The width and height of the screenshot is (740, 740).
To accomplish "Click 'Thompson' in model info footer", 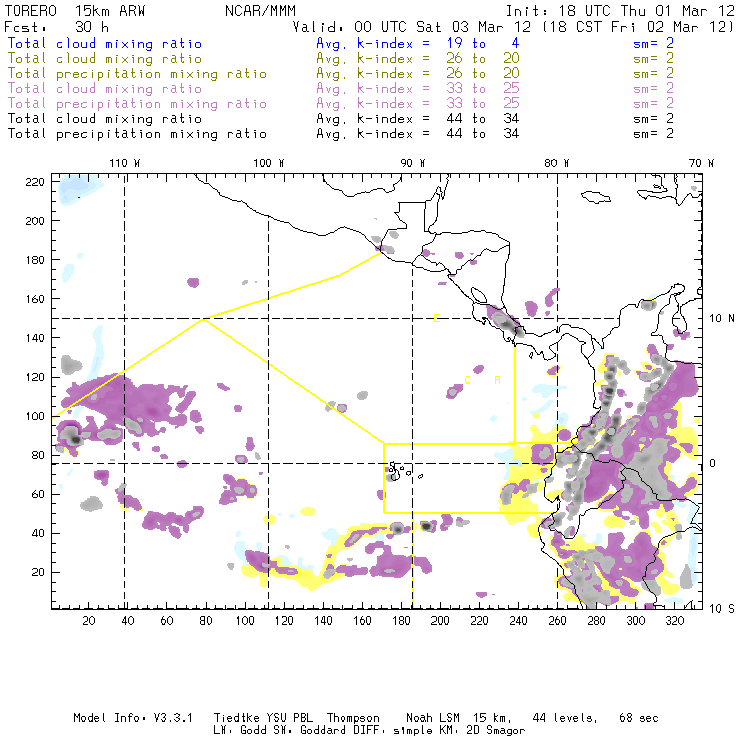I will click(353, 718).
